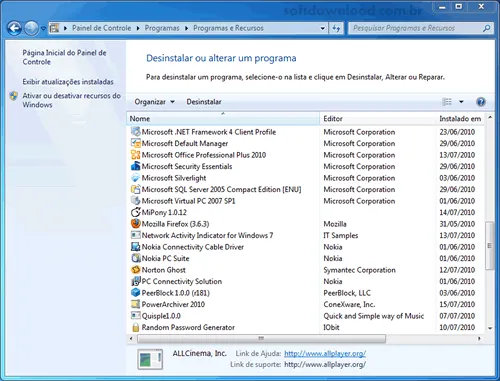Click the Microsoft SQL Server 2005 Compact icon

pos(135,189)
